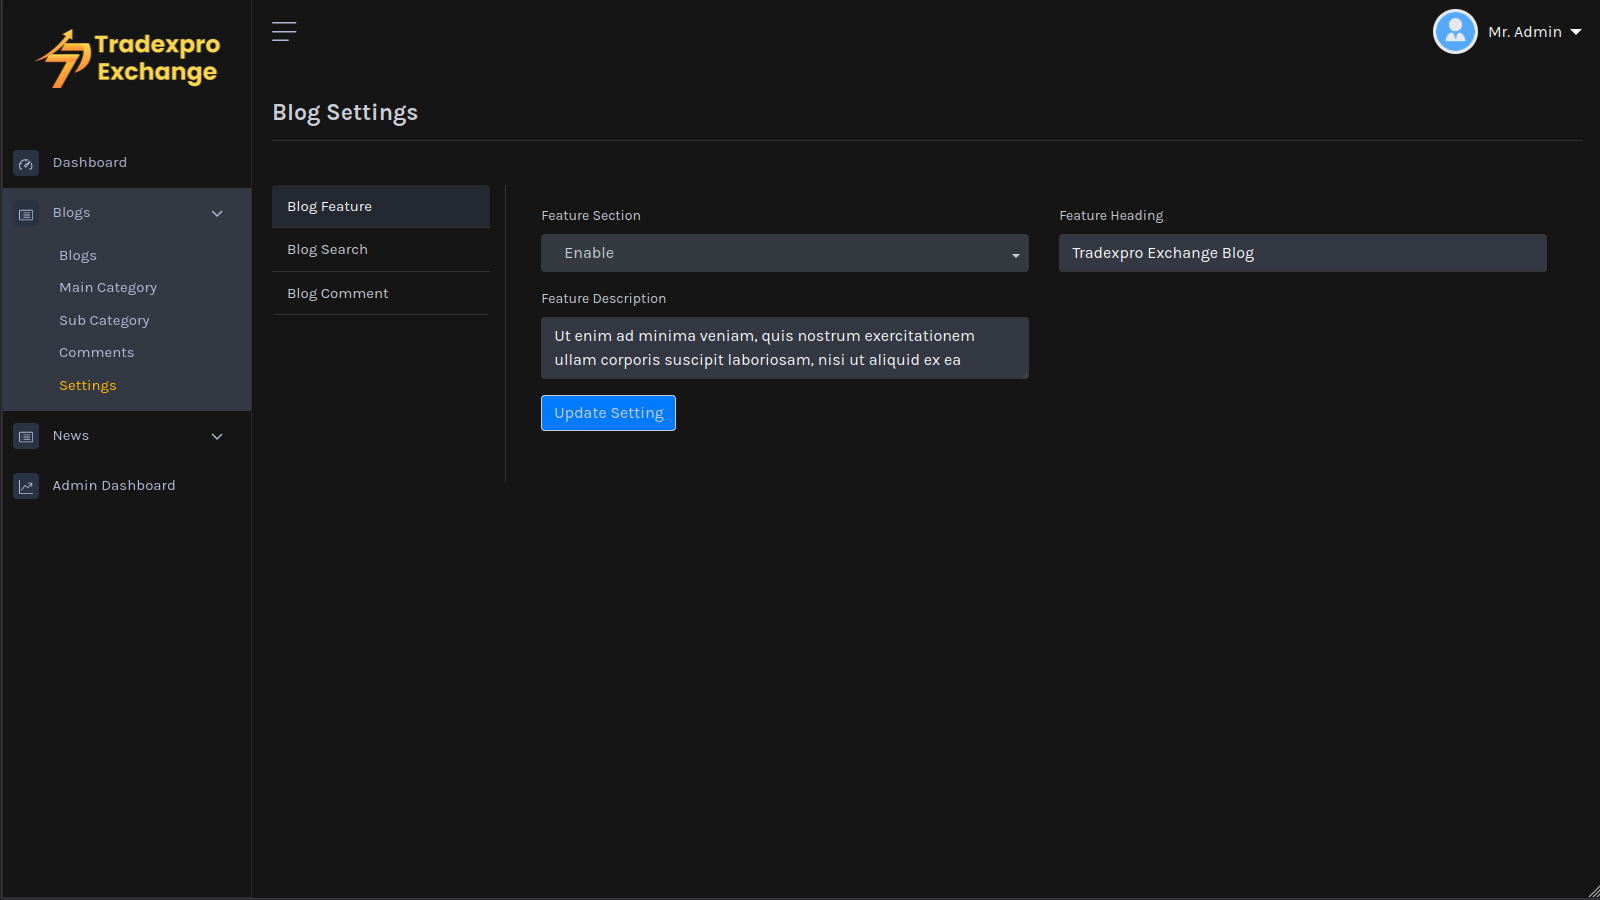Focus the Feature Description text area
This screenshot has width=1600, height=900.
[784, 348]
